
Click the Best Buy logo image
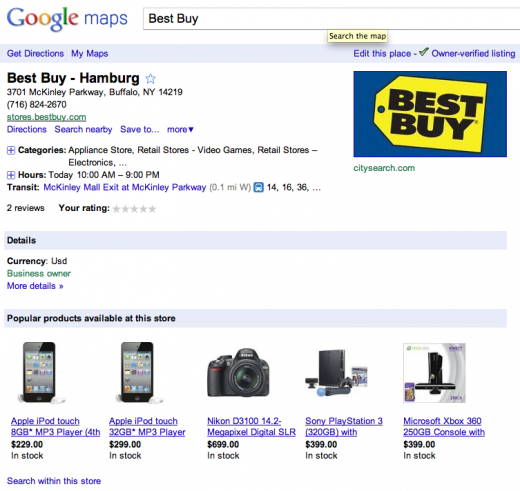430,114
